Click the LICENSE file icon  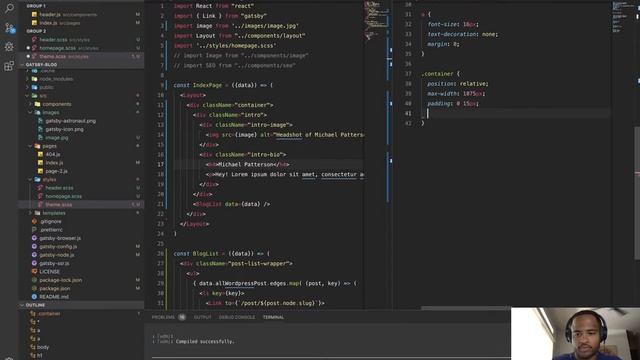click(x=34, y=271)
